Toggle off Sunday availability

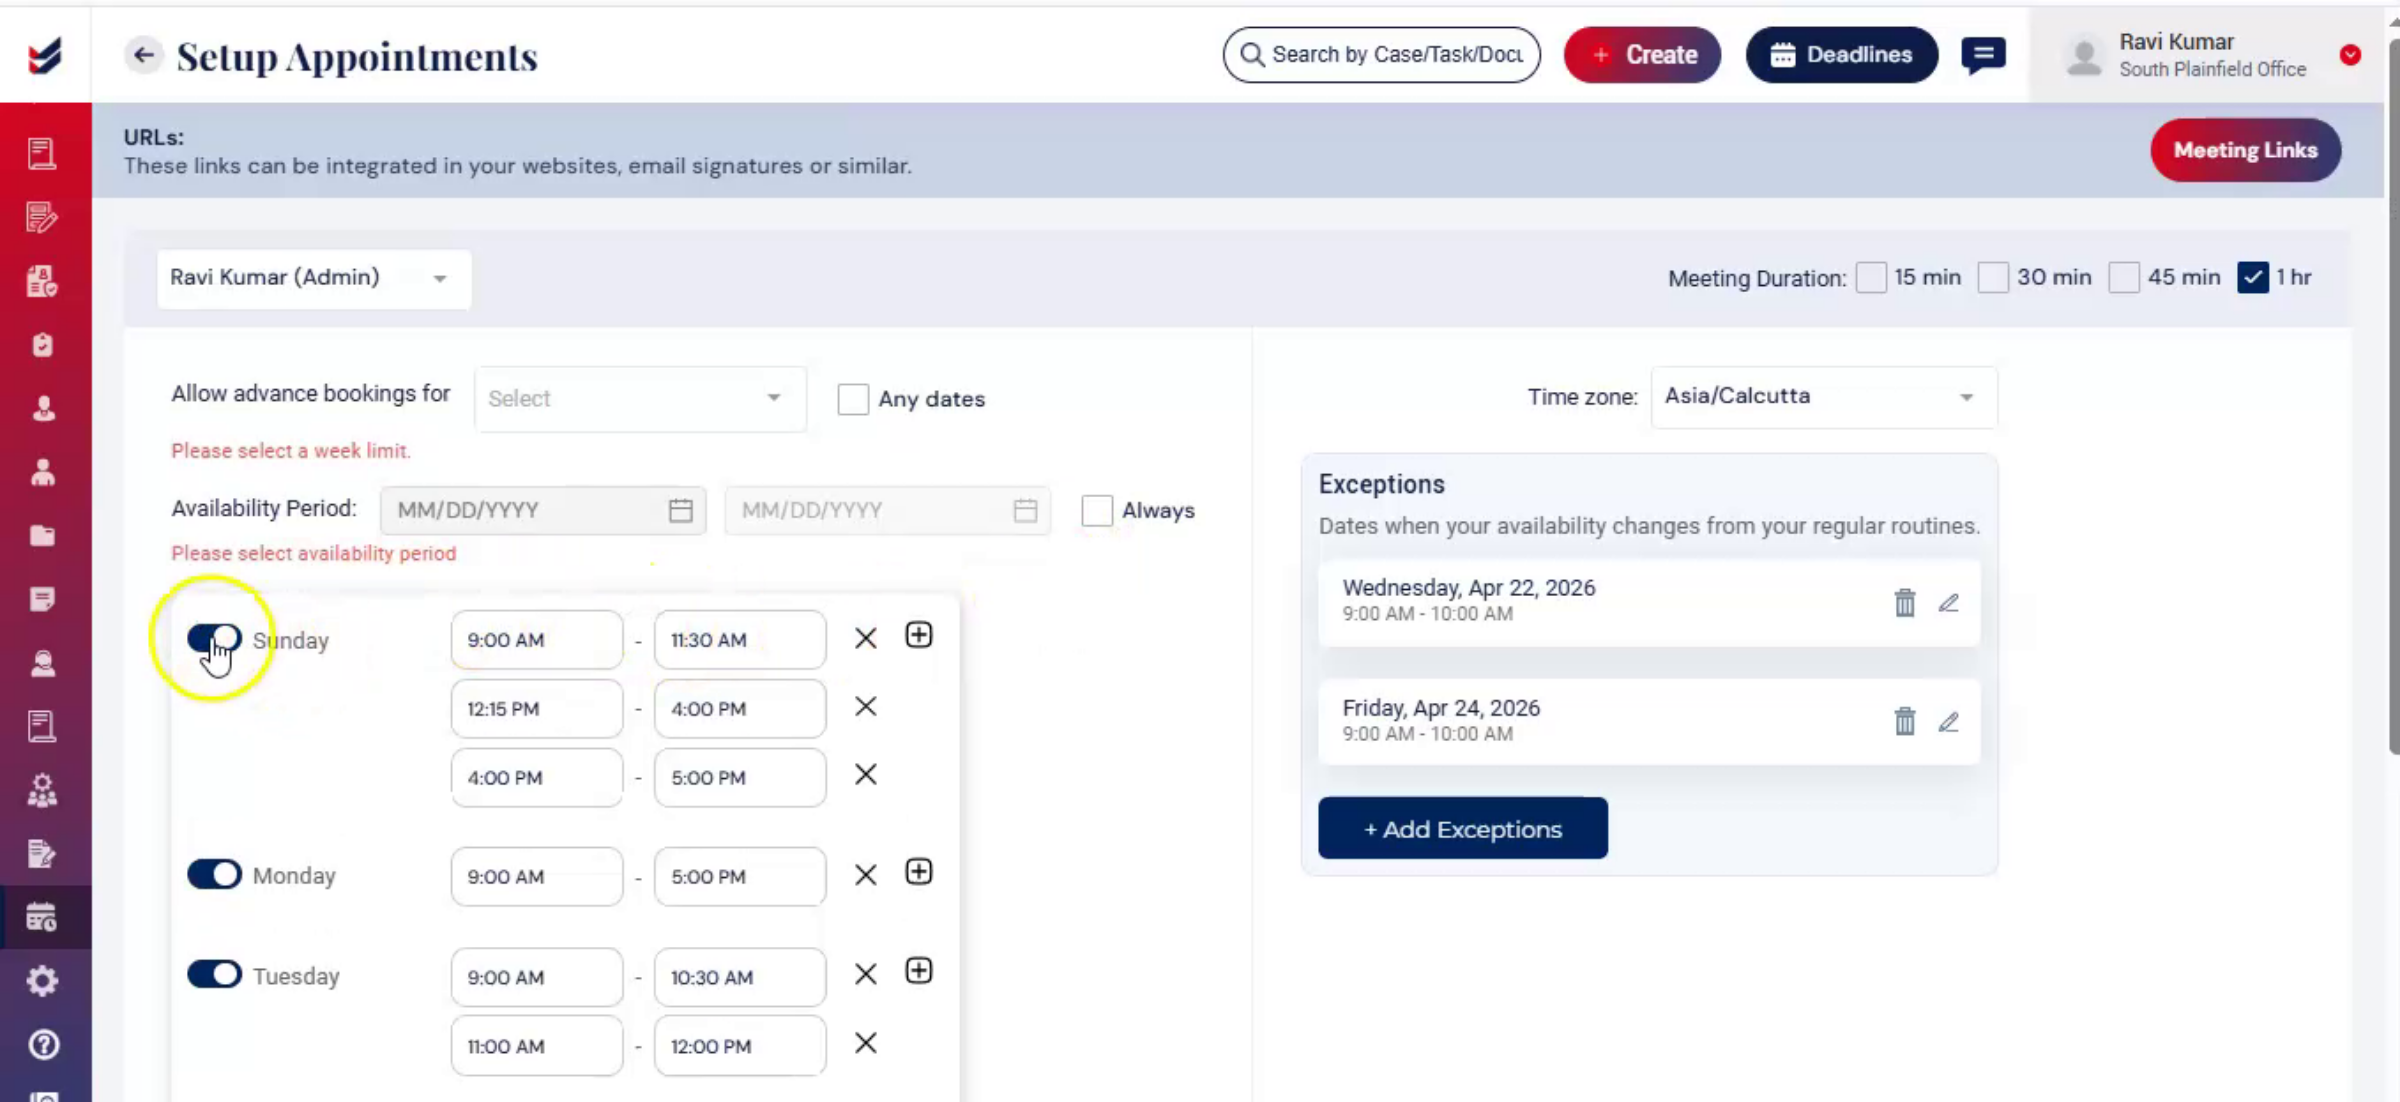pyautogui.click(x=214, y=638)
